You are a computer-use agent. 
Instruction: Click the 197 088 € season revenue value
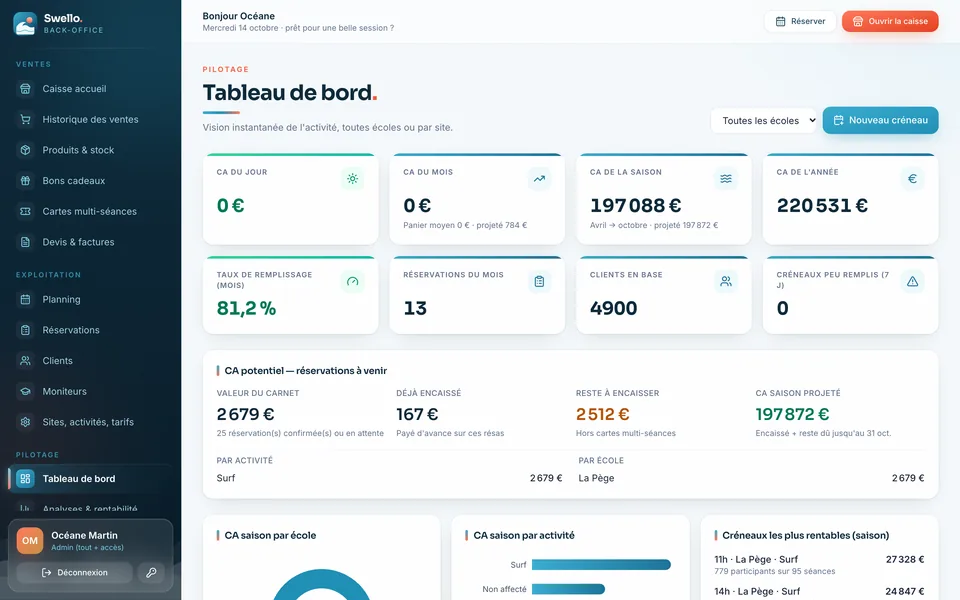(x=636, y=205)
